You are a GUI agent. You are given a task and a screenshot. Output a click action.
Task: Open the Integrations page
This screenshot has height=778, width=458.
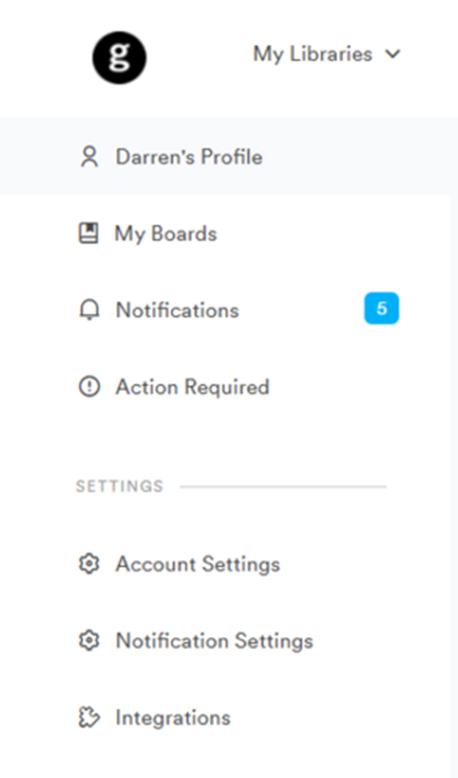tap(173, 718)
